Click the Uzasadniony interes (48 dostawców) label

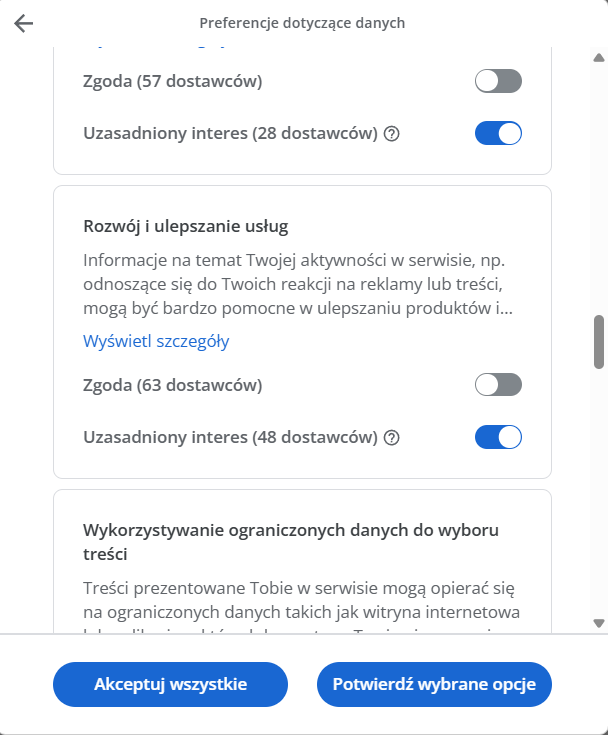point(231,437)
